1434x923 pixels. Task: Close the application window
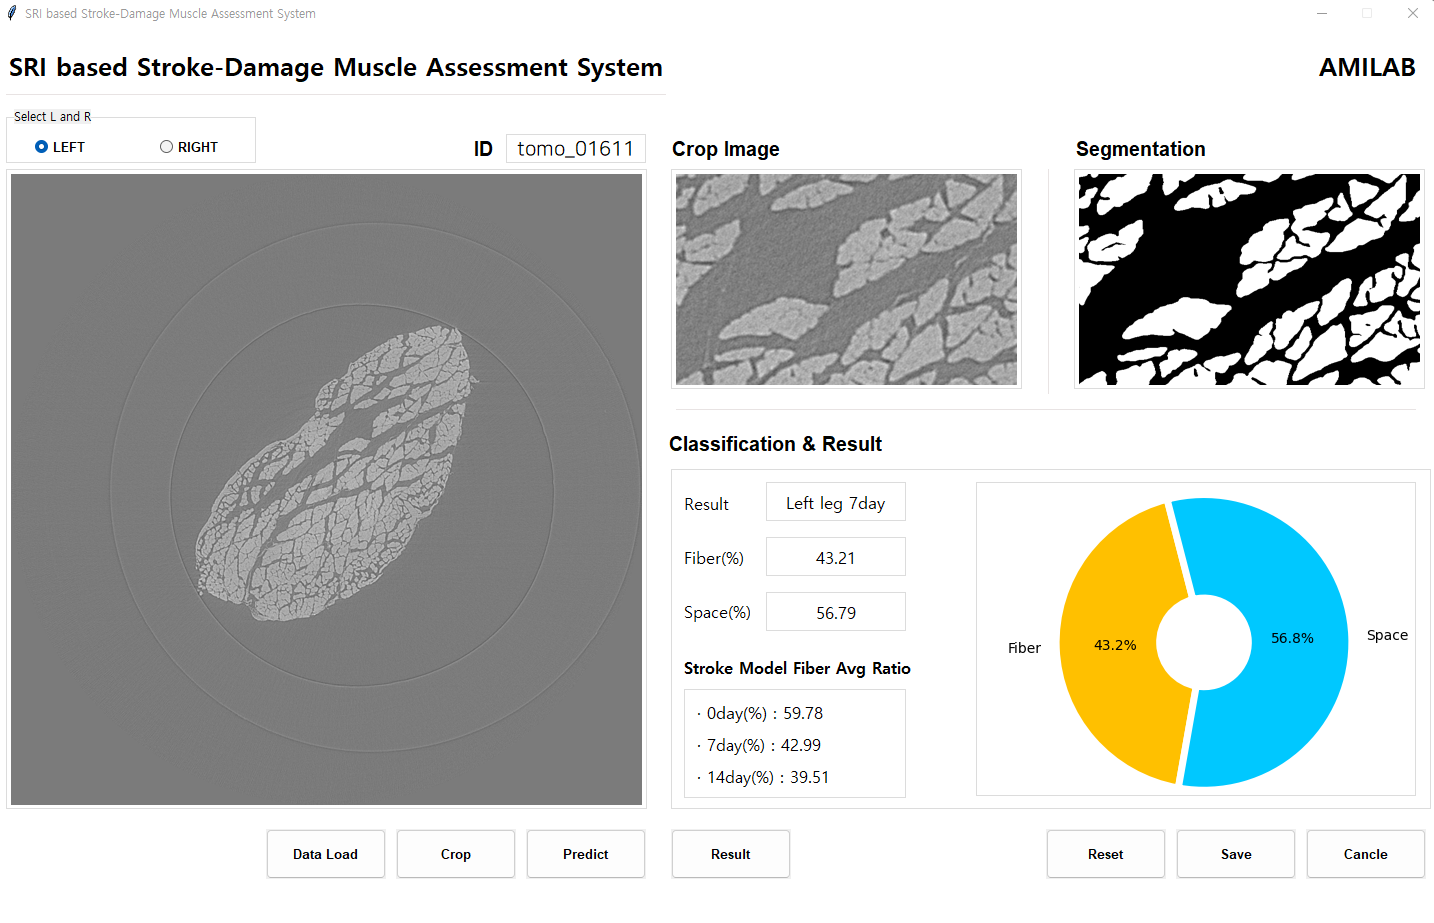tap(1412, 13)
